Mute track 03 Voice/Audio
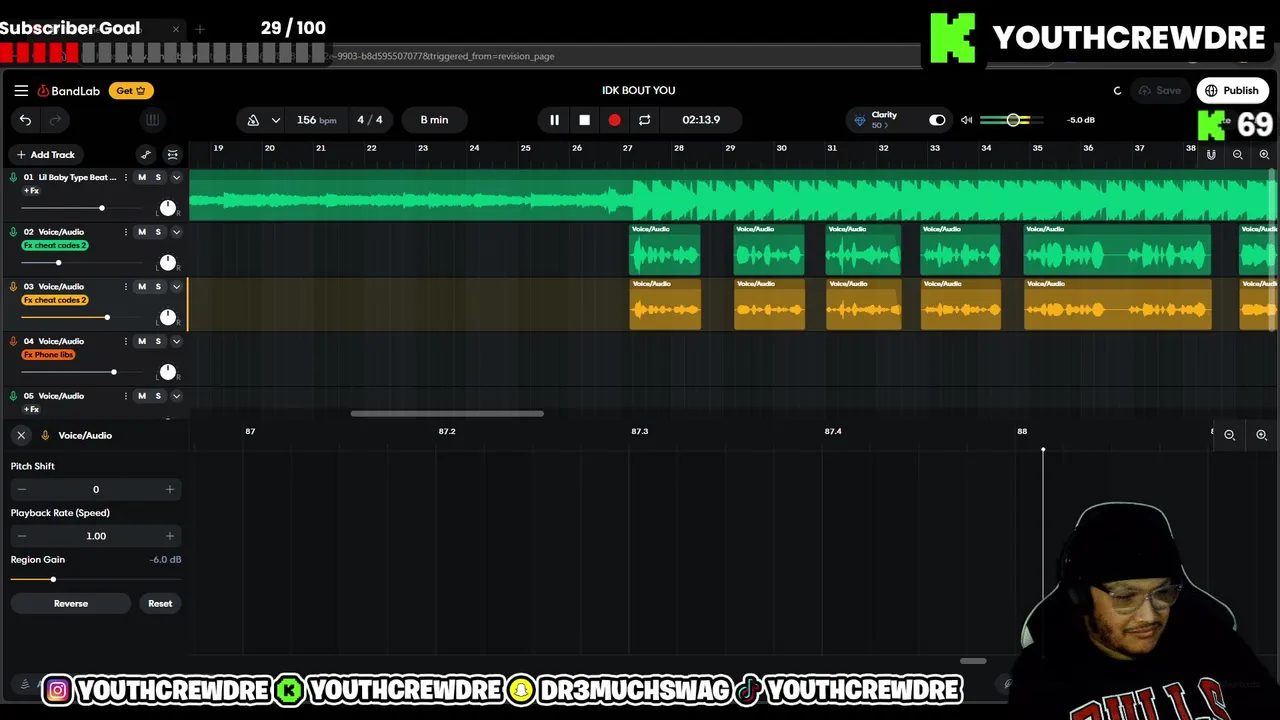Screen dimensions: 1280x720 [x=141, y=287]
